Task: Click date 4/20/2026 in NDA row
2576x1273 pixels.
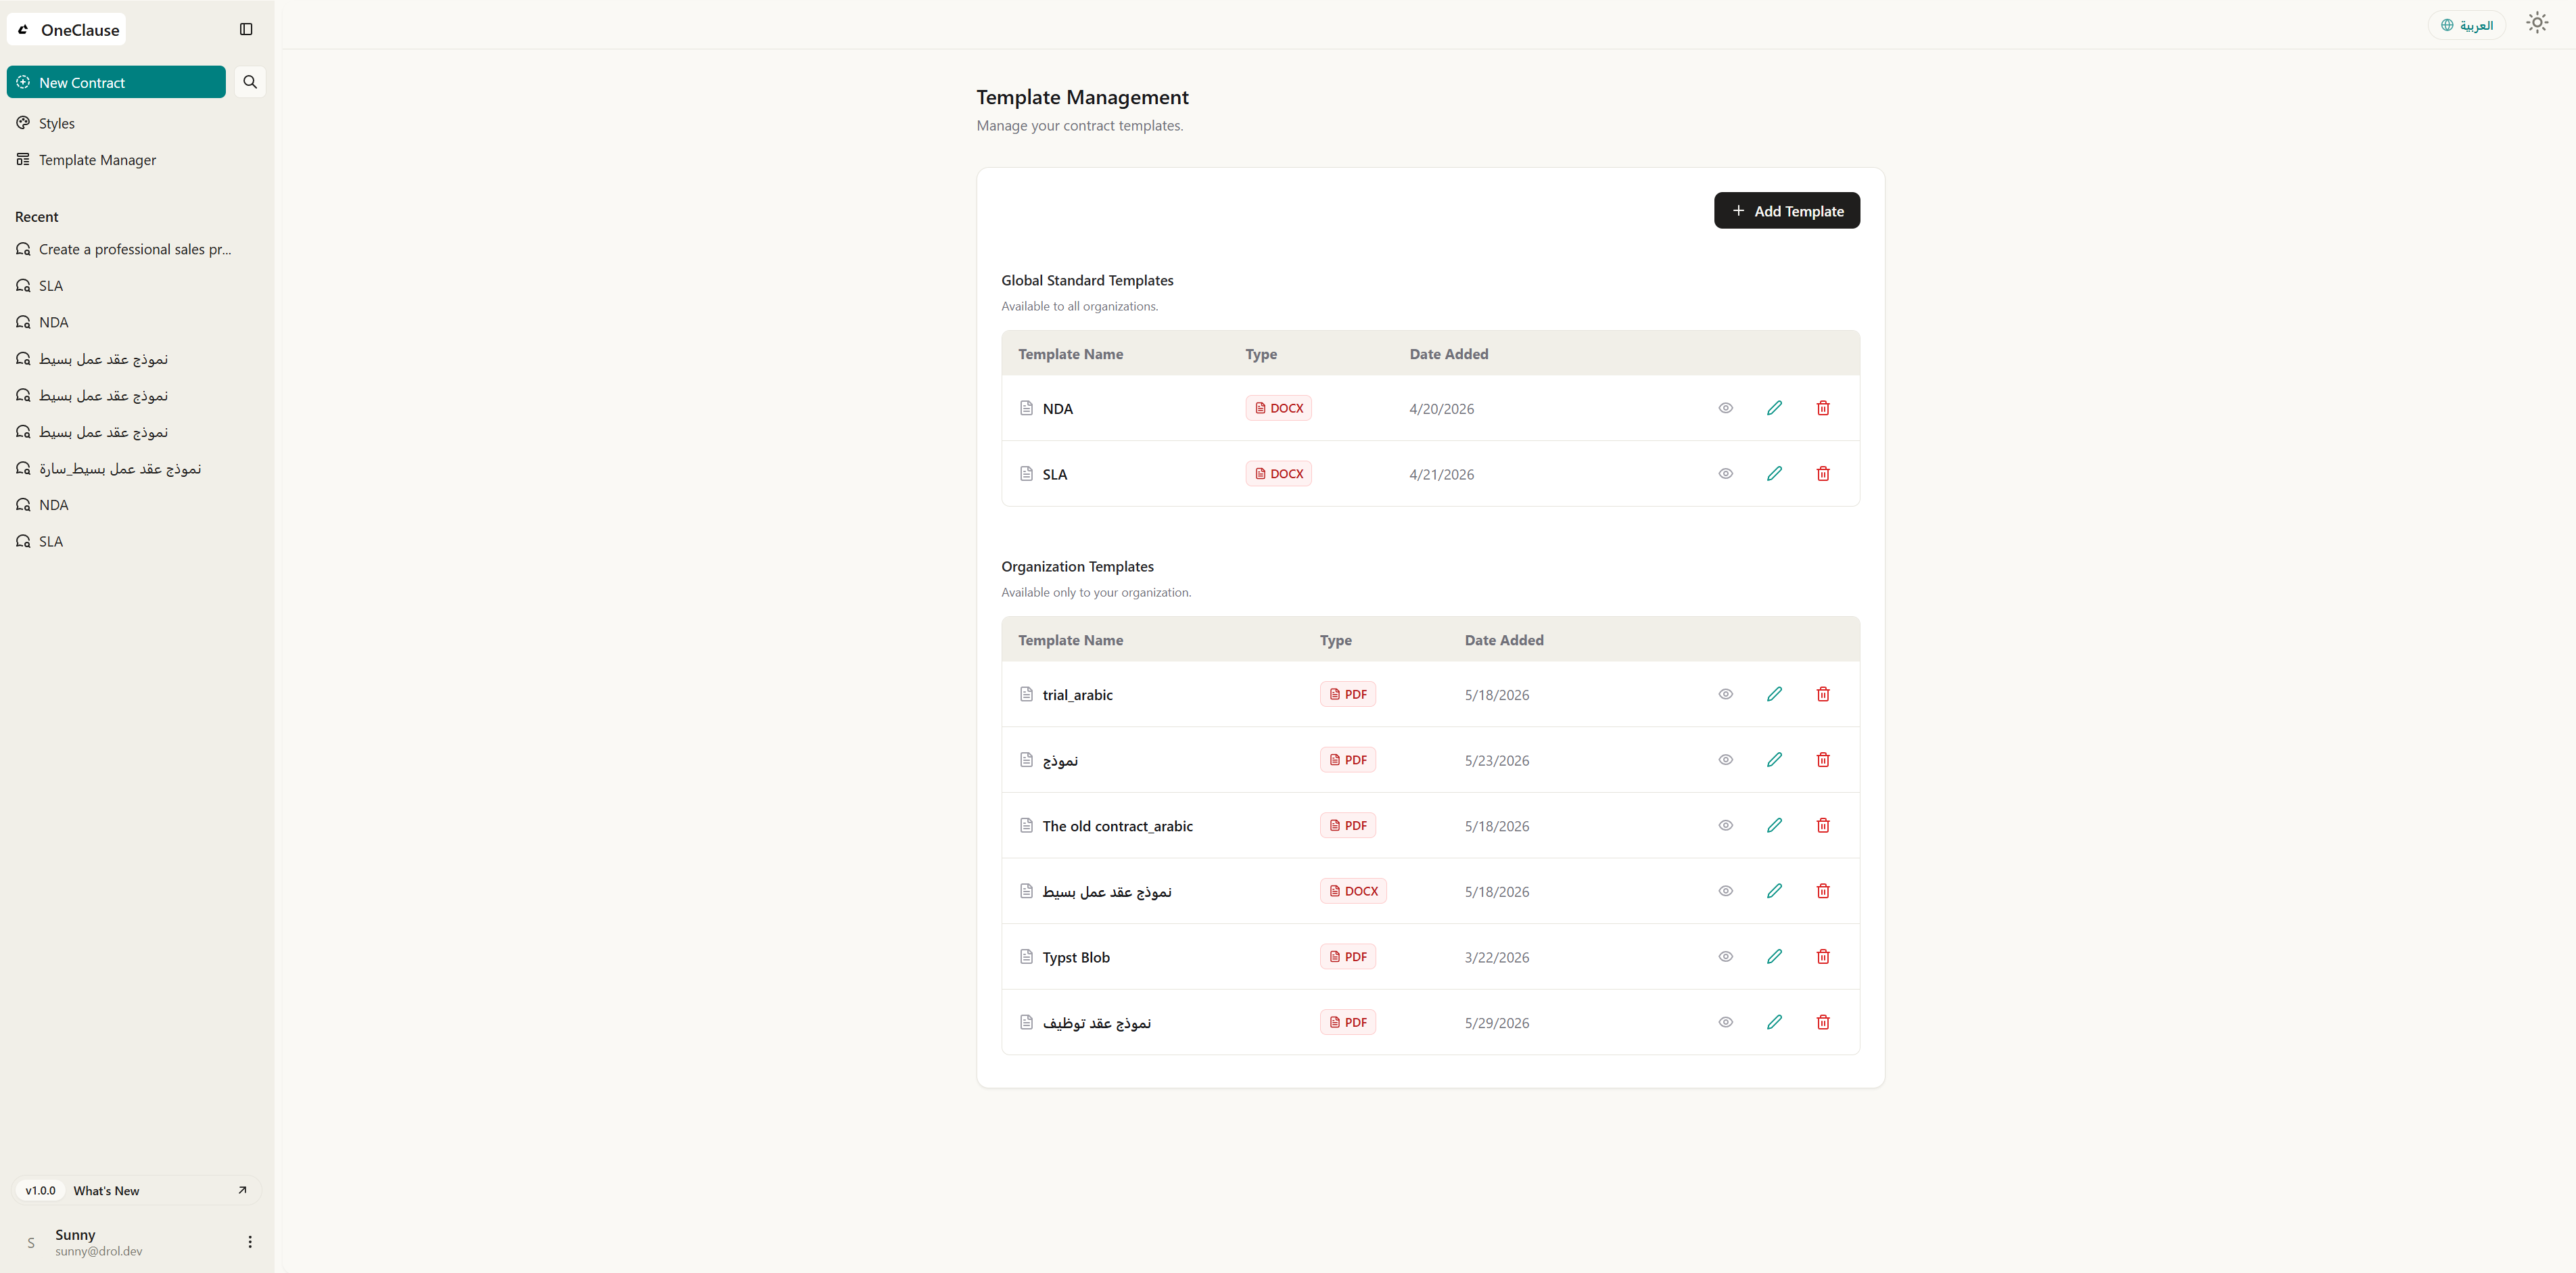Action: pyautogui.click(x=1441, y=409)
